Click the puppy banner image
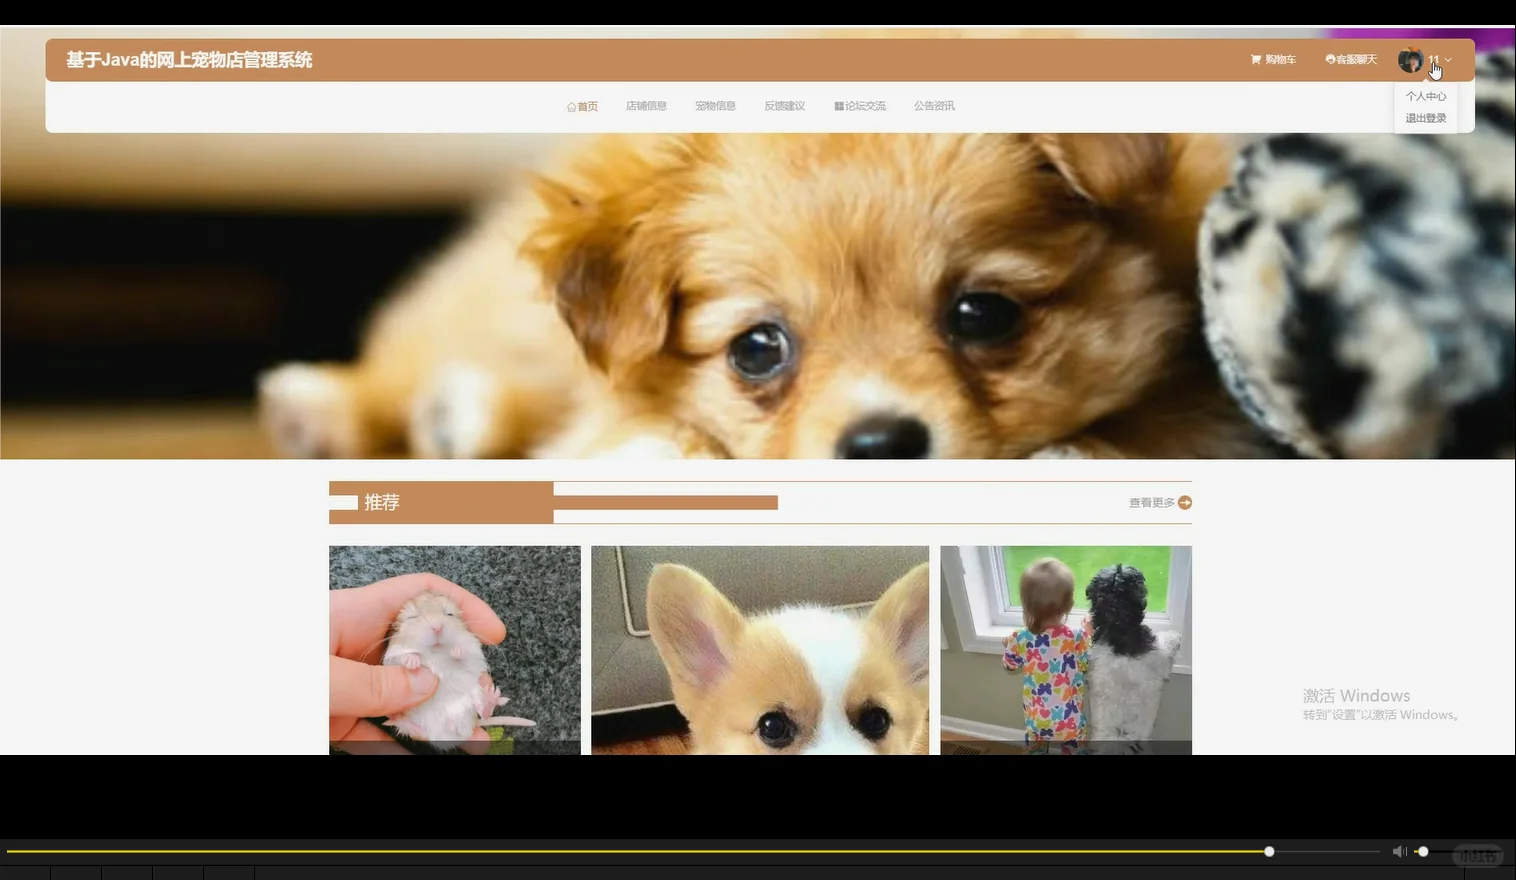The width and height of the screenshot is (1516, 880). tap(758, 296)
